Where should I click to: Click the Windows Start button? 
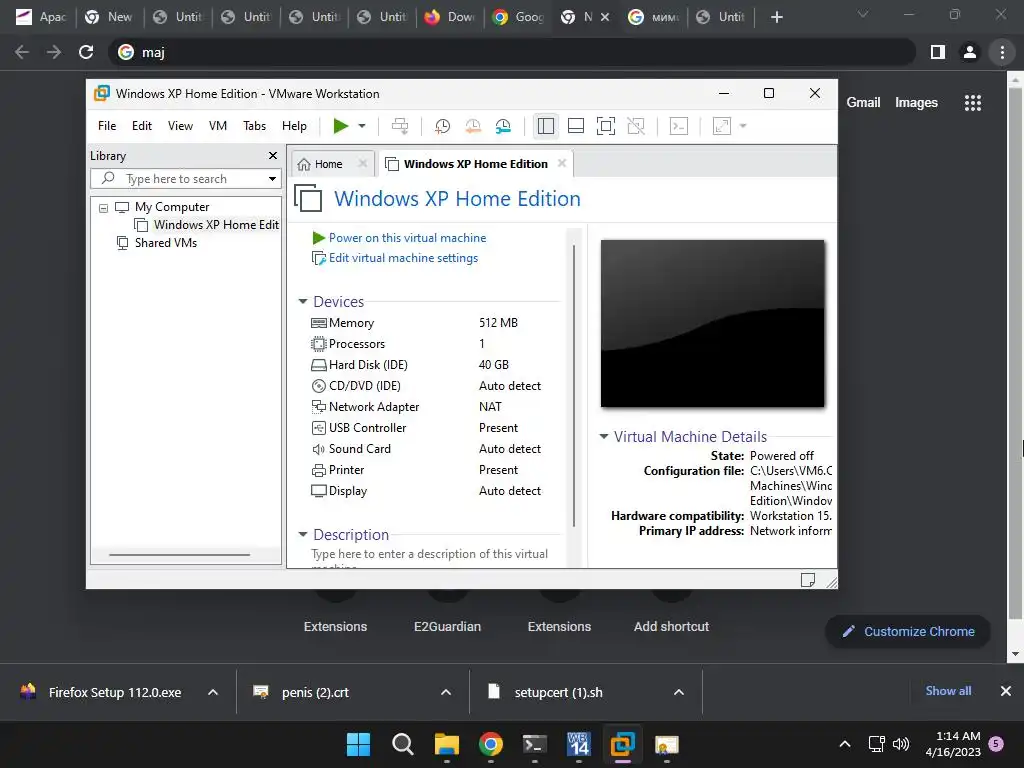(358, 744)
